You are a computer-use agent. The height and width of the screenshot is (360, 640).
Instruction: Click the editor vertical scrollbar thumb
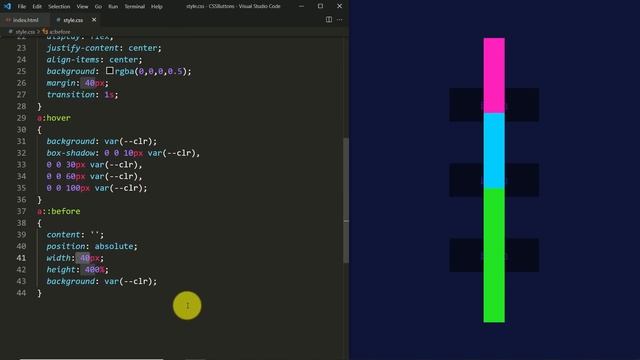346,200
